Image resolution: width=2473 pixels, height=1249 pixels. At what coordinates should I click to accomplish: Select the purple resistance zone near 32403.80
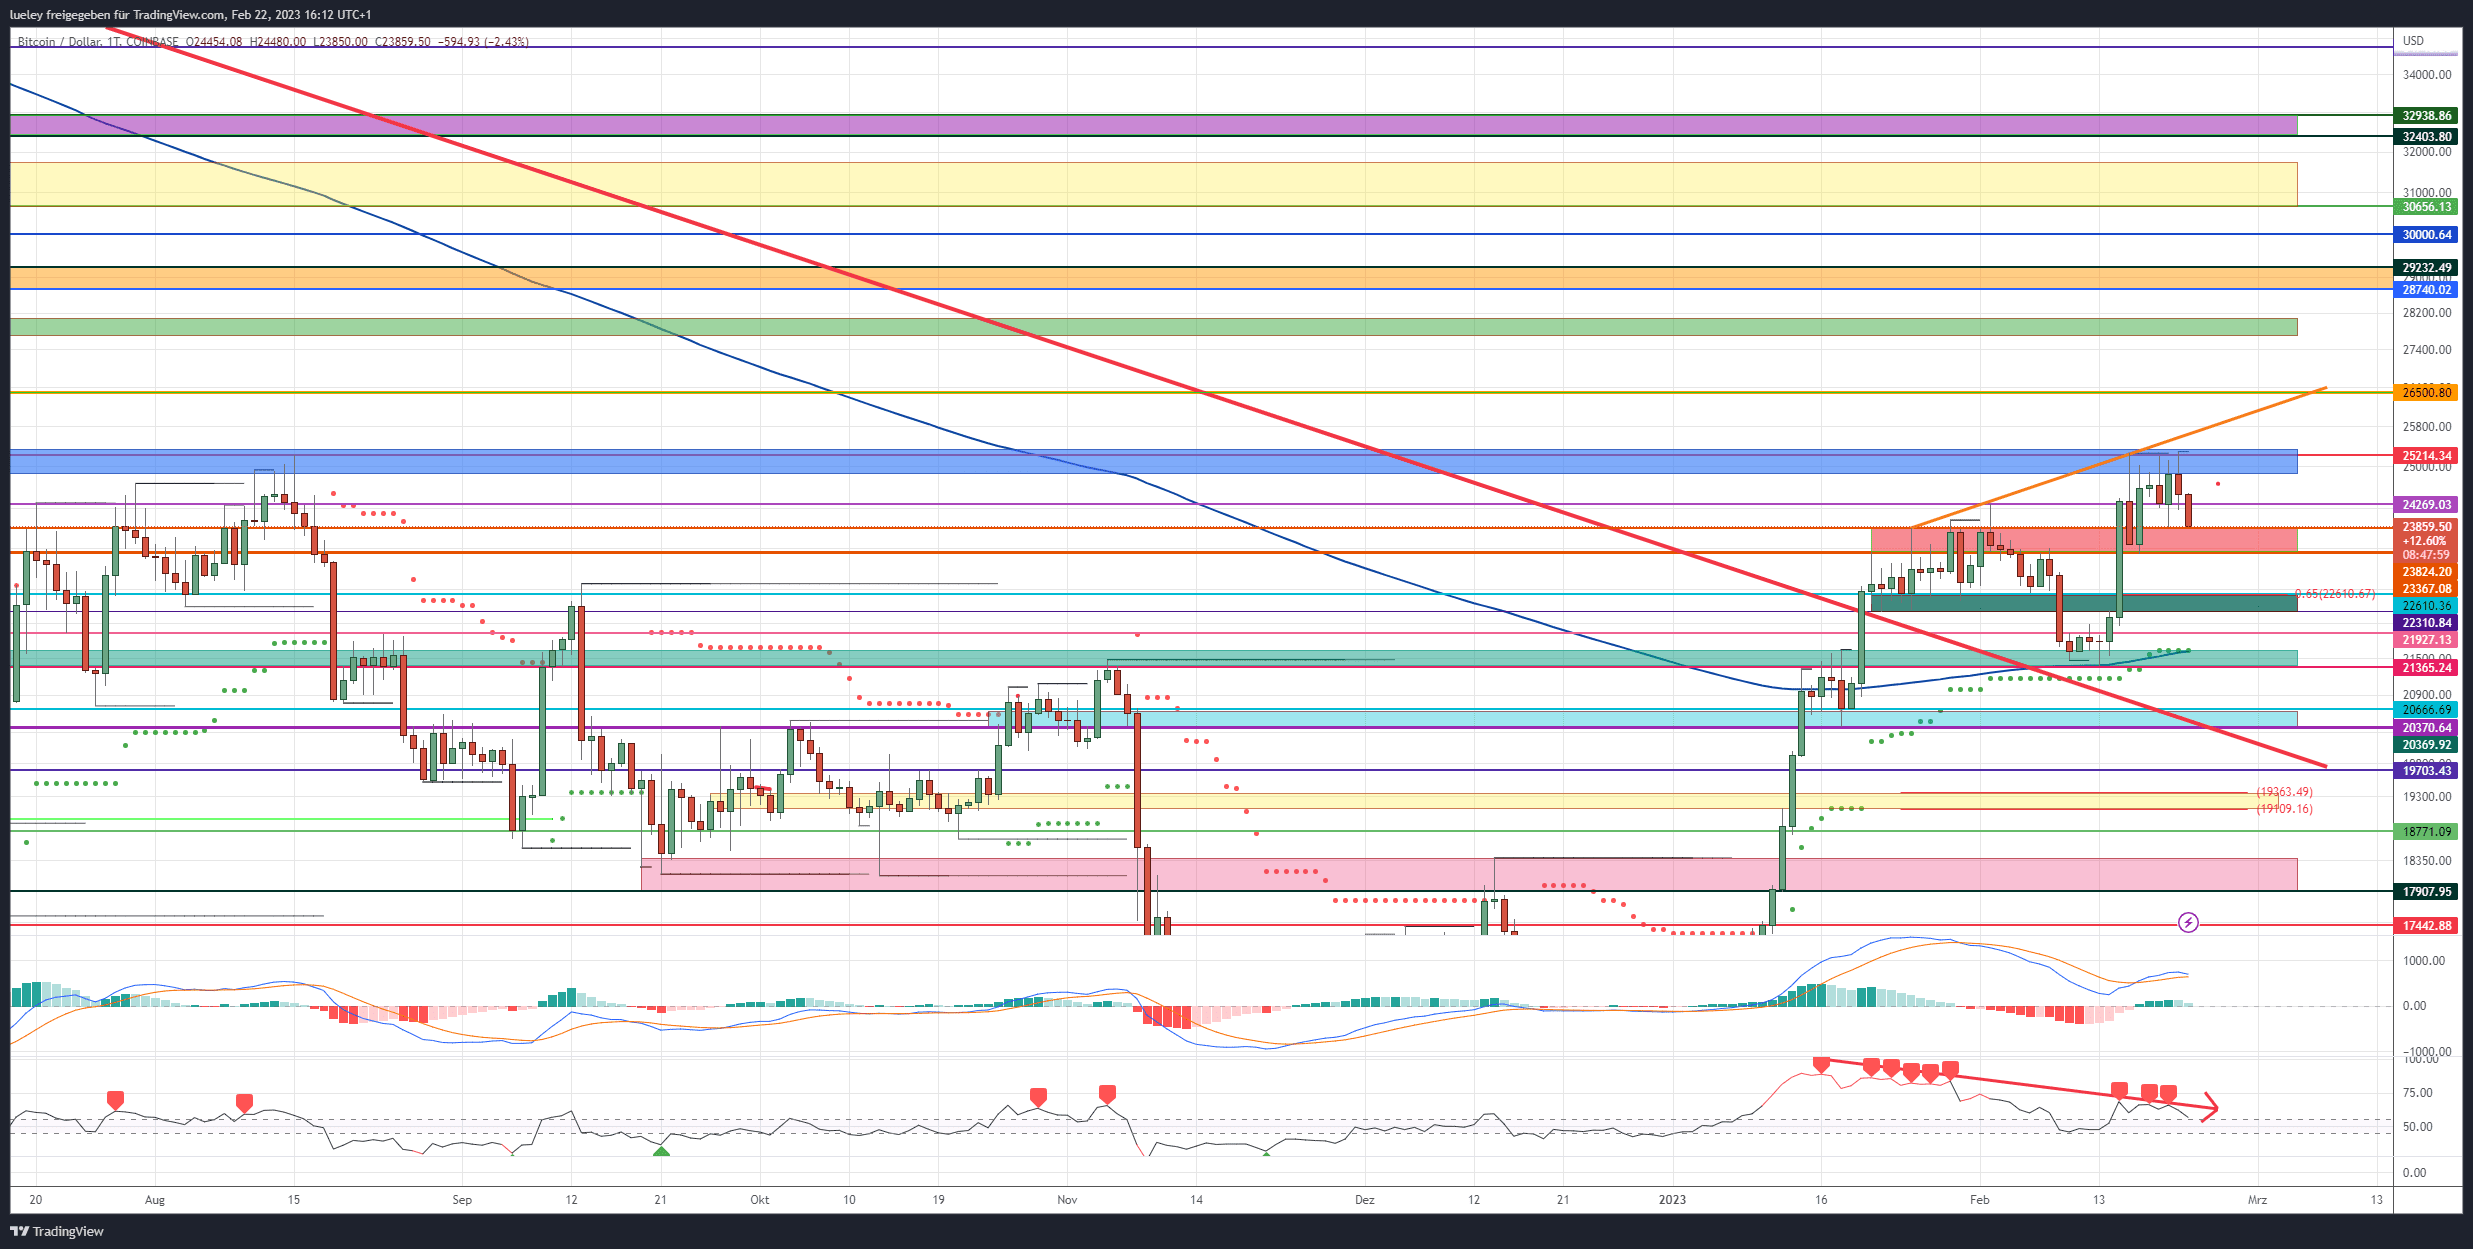1153,125
